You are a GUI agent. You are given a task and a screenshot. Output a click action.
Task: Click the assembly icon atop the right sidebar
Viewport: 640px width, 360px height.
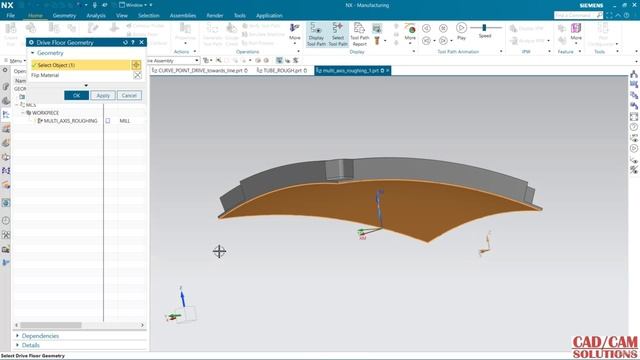click(x=633, y=74)
